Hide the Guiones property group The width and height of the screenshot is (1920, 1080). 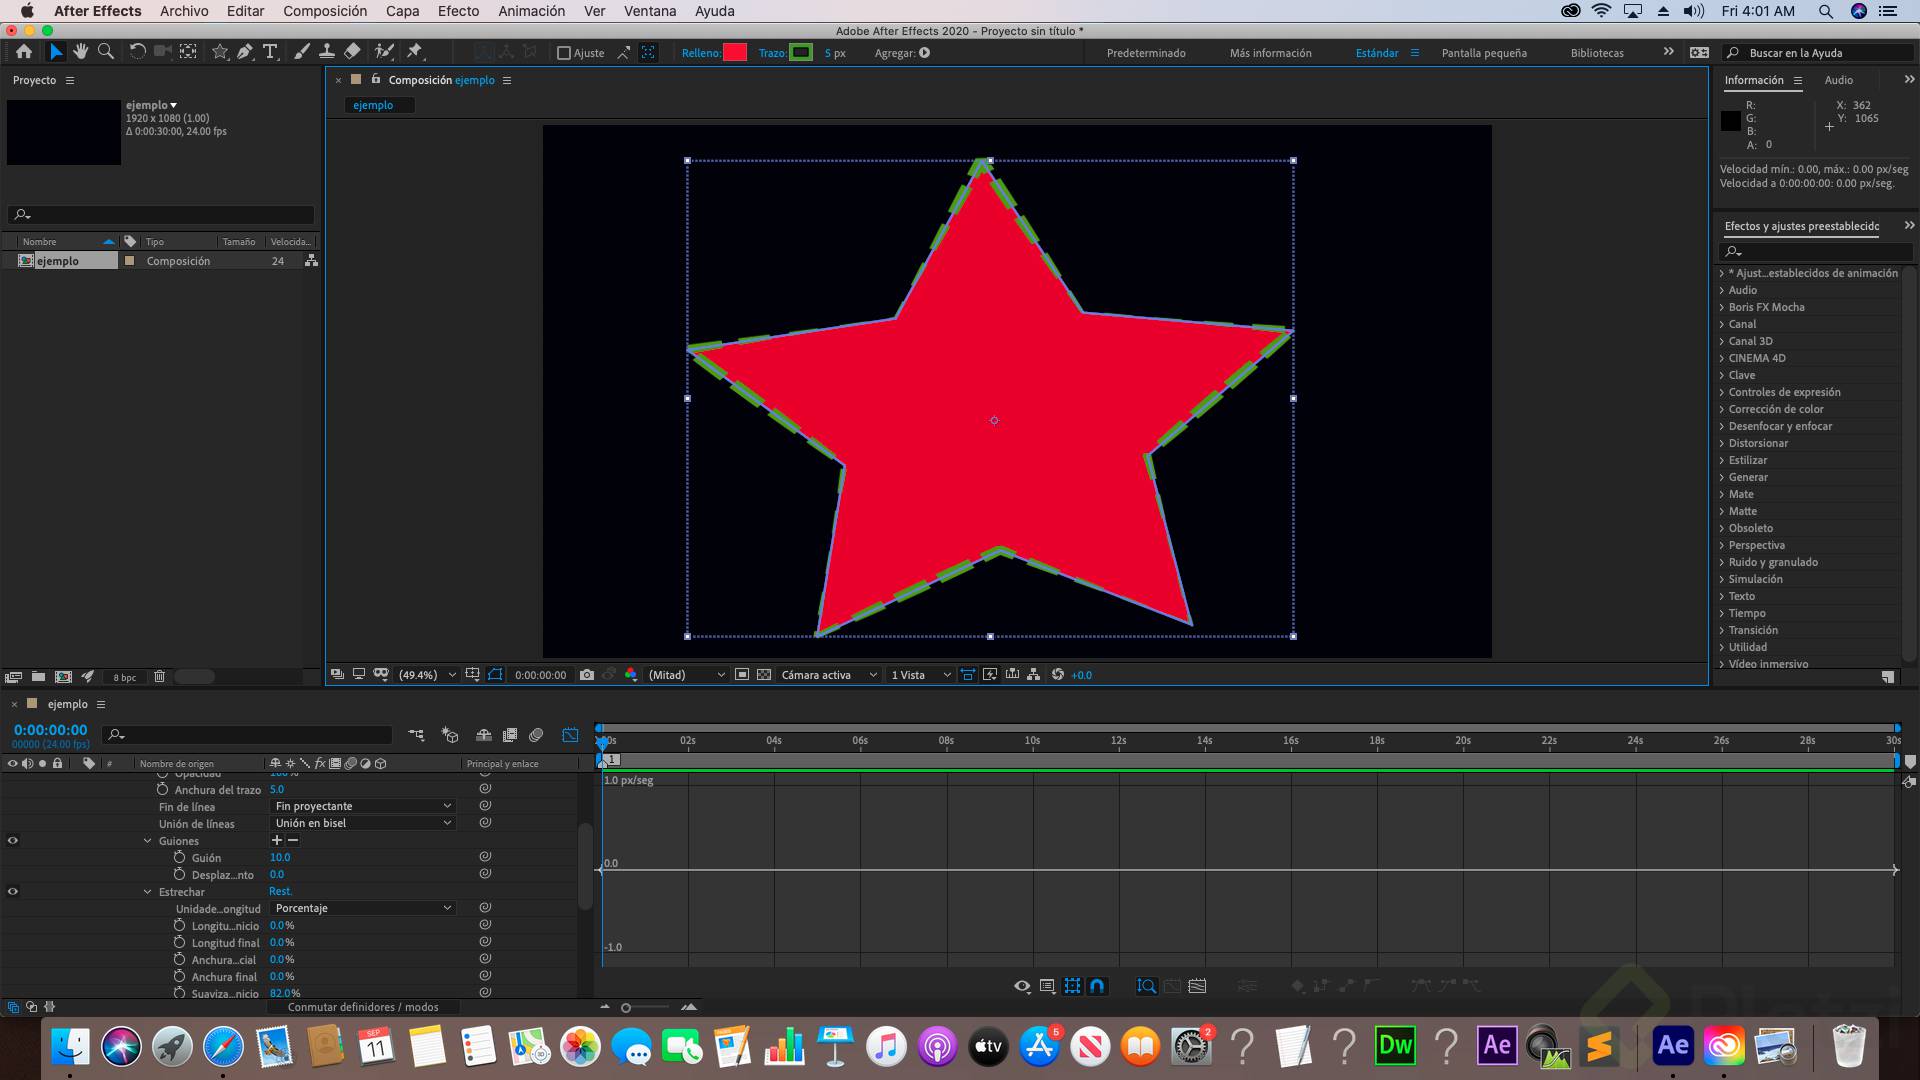[x=13, y=841]
